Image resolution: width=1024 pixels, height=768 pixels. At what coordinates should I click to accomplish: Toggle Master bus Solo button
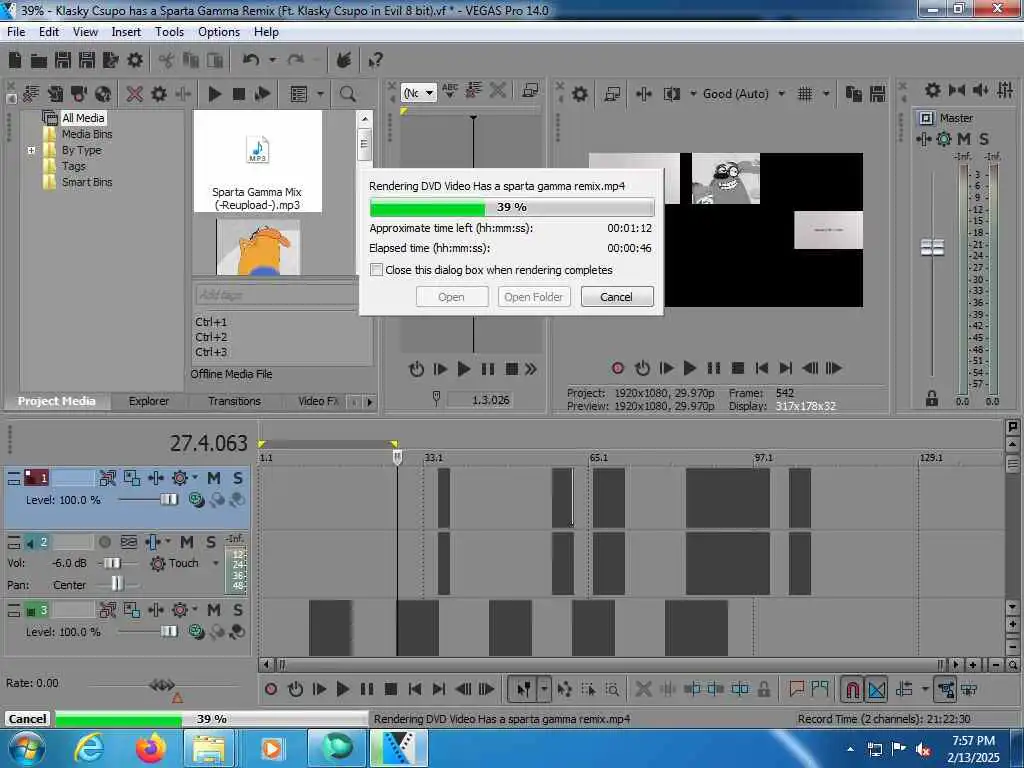(984, 138)
